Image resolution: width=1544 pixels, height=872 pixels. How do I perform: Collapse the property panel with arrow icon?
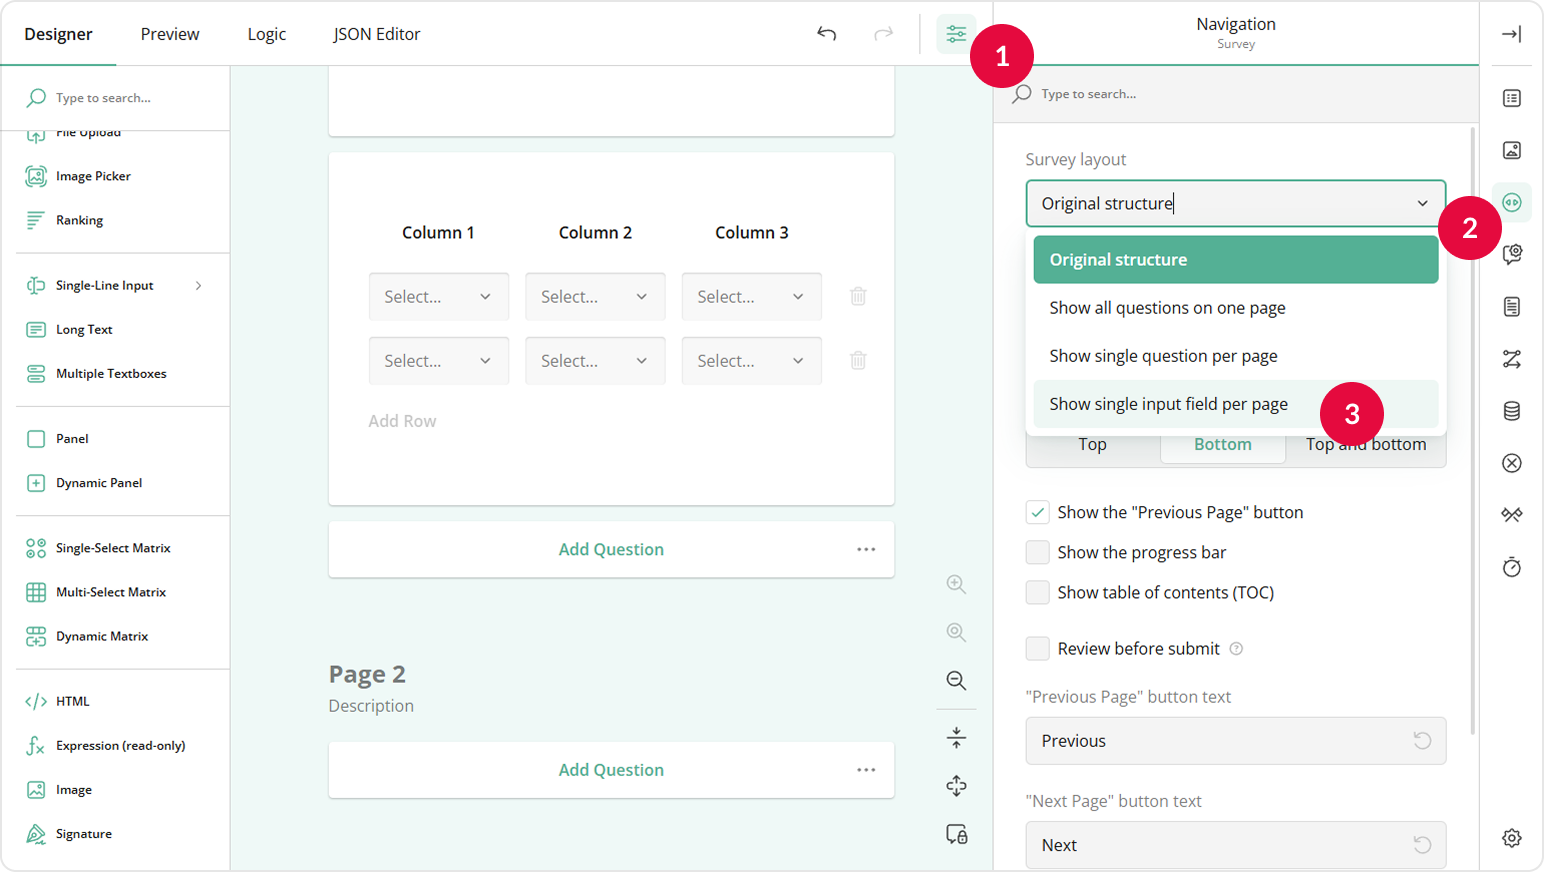pyautogui.click(x=1511, y=34)
